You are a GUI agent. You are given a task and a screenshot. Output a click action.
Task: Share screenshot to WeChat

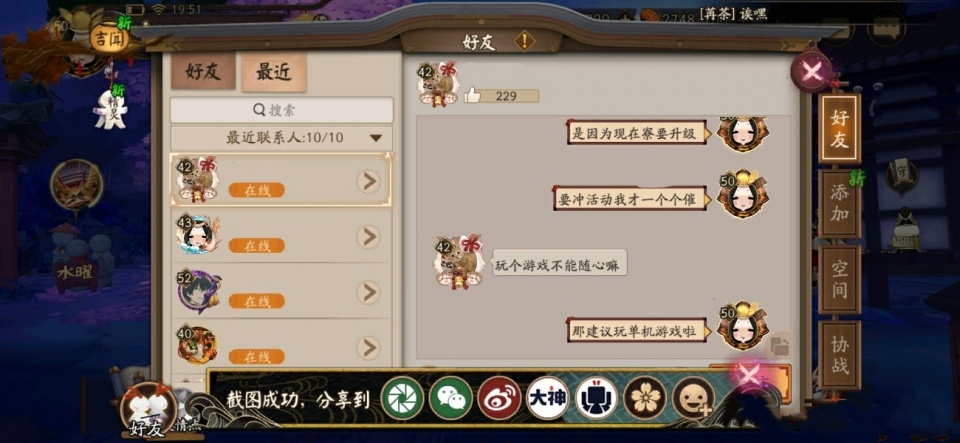coord(451,398)
